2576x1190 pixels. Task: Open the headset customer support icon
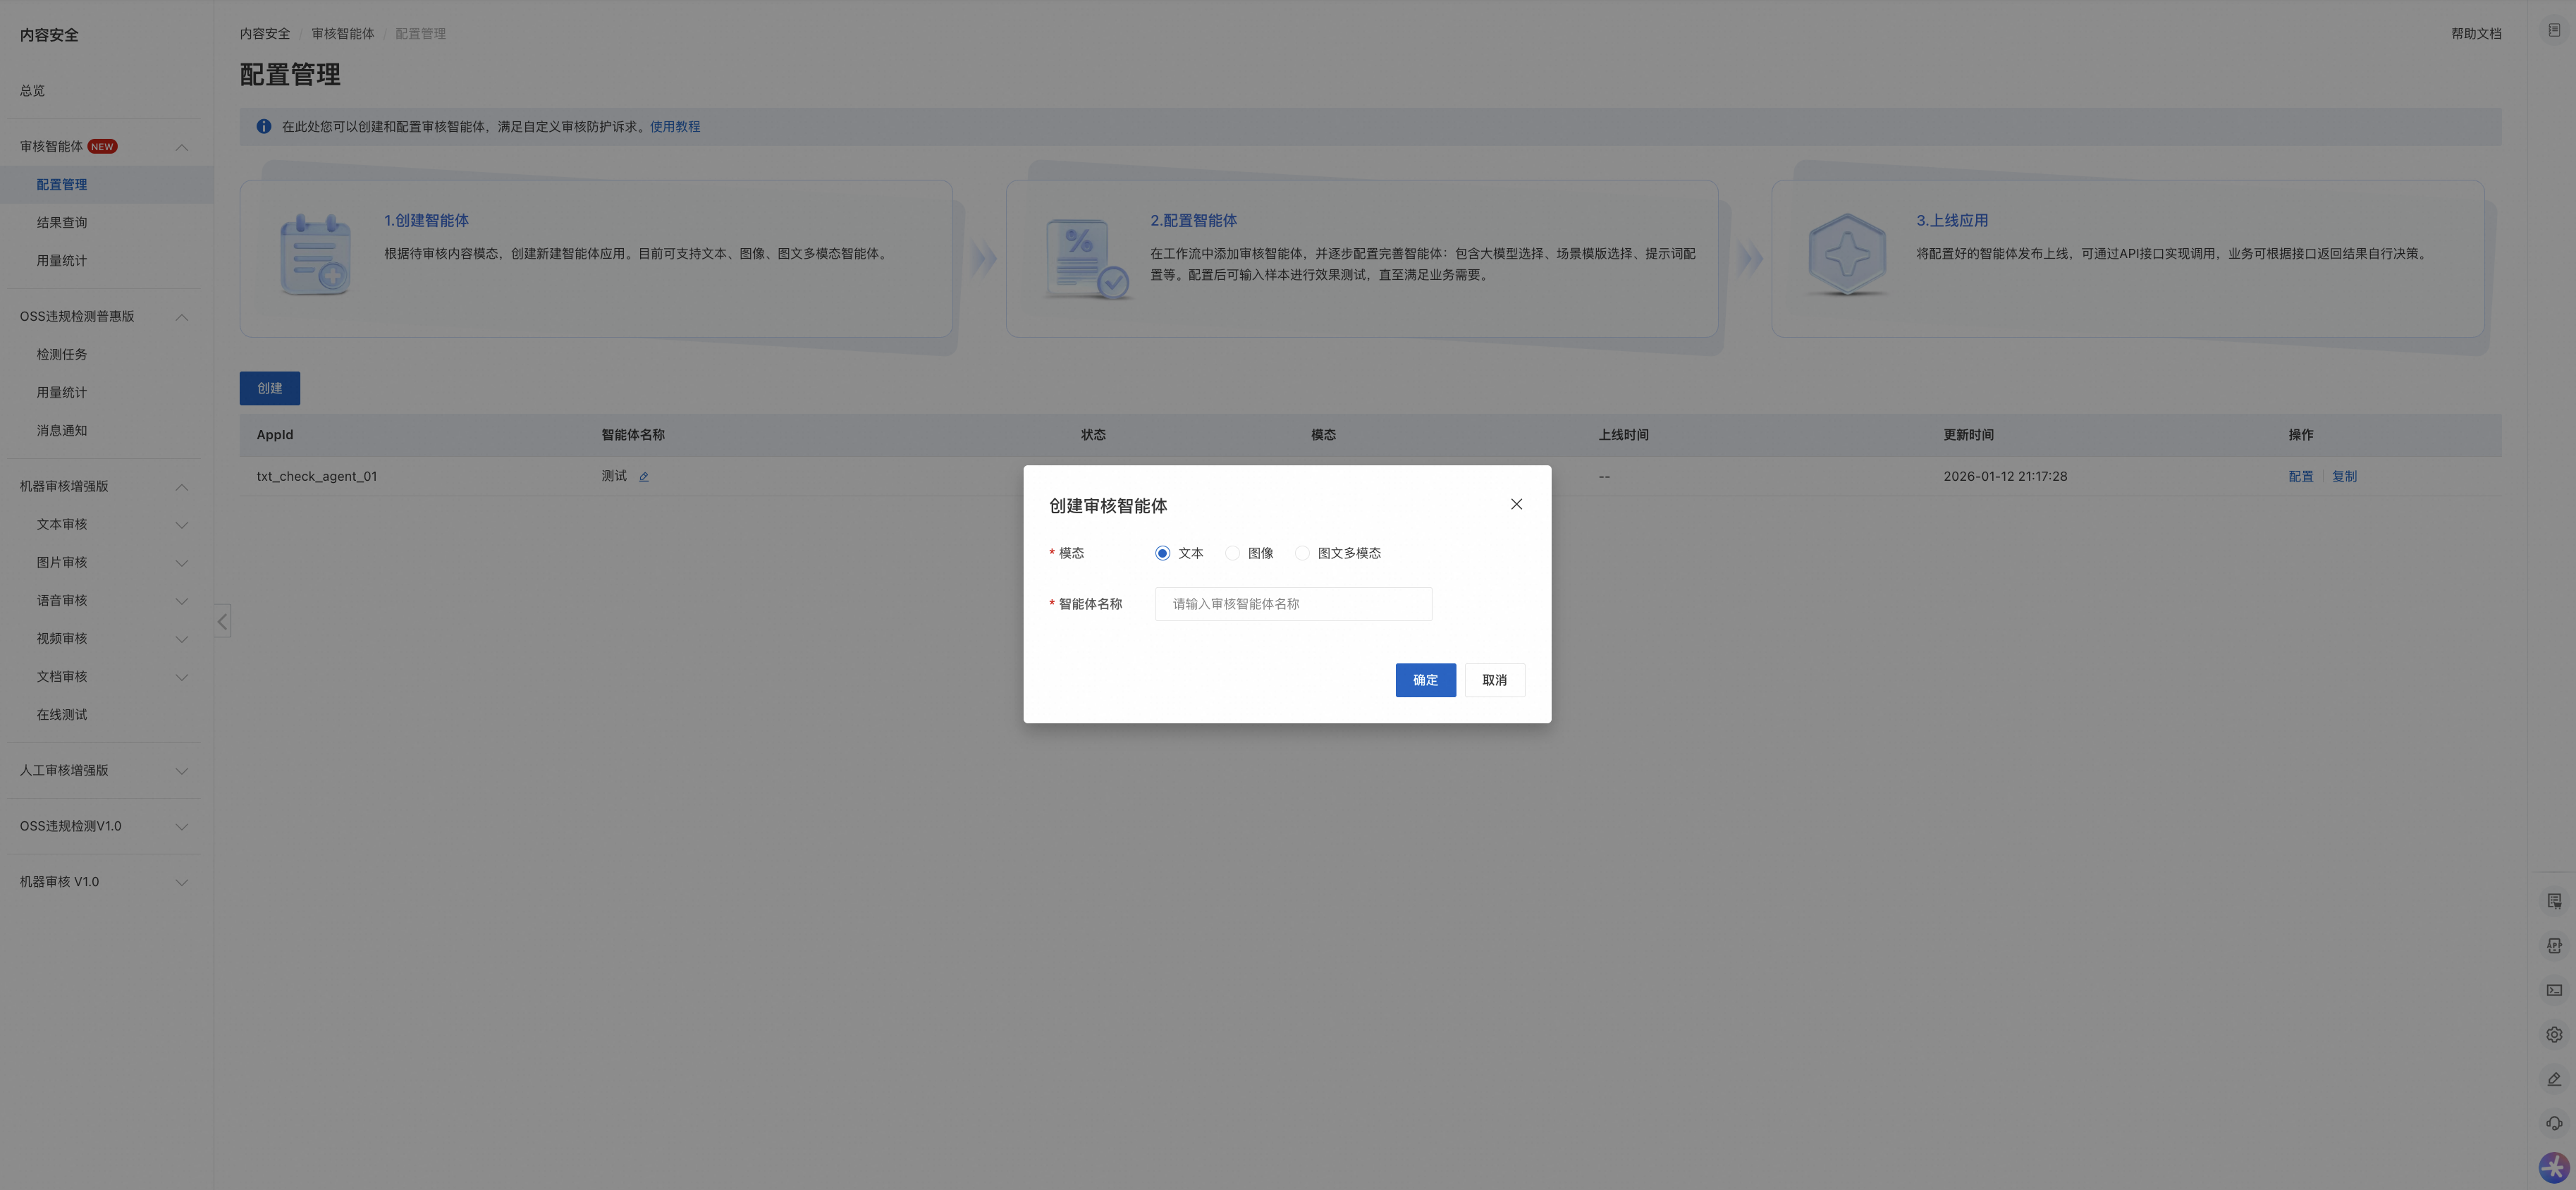click(2554, 1123)
